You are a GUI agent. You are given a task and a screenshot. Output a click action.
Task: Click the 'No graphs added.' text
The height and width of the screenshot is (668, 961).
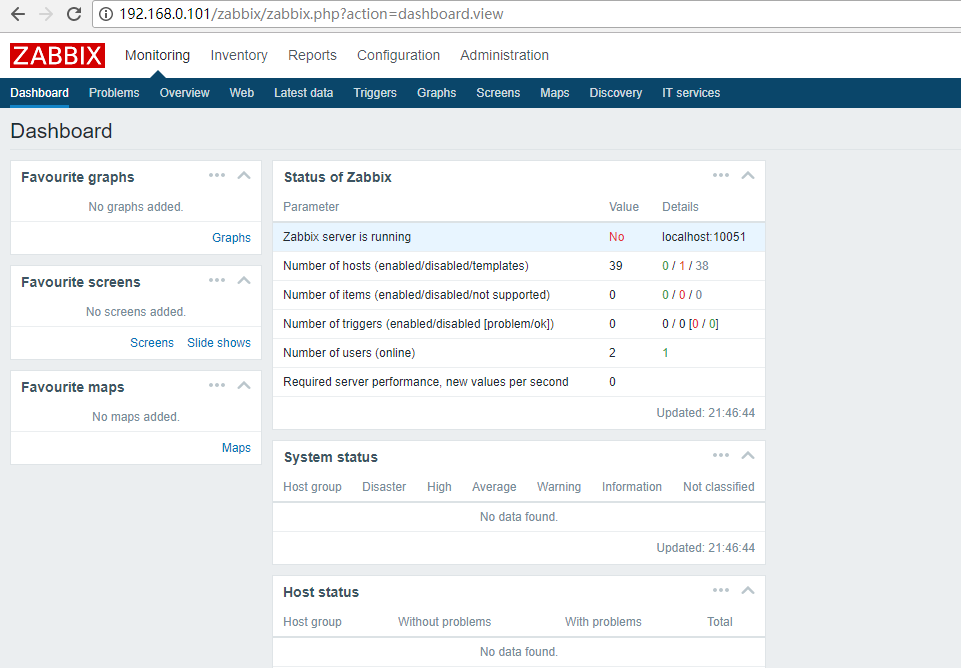click(135, 207)
